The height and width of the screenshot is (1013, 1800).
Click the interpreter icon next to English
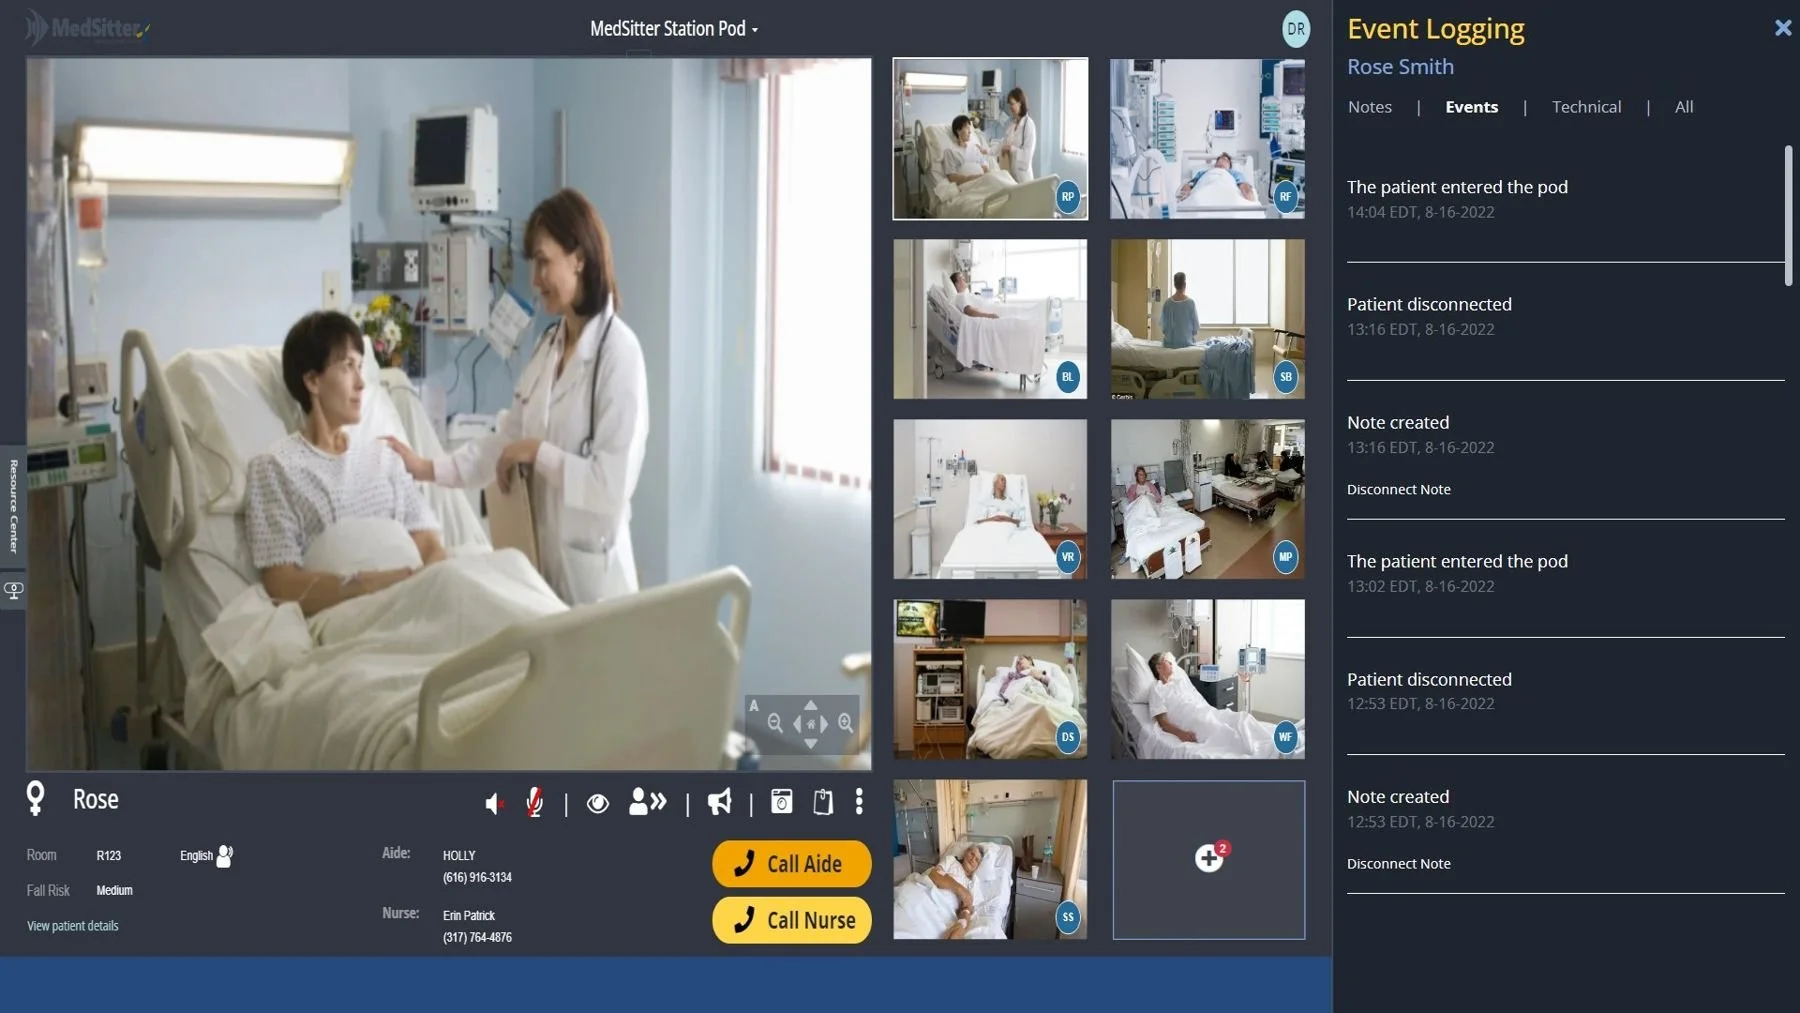click(224, 856)
